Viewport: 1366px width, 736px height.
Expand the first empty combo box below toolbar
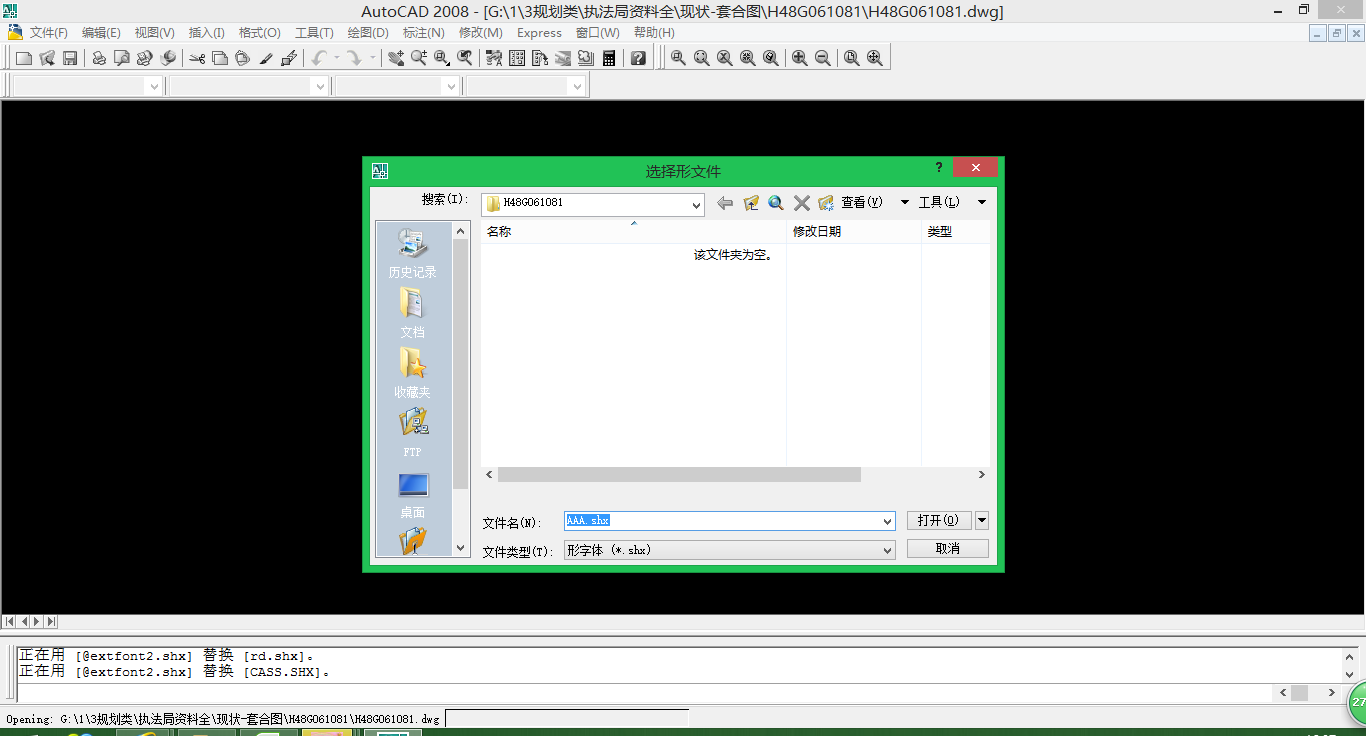point(154,87)
